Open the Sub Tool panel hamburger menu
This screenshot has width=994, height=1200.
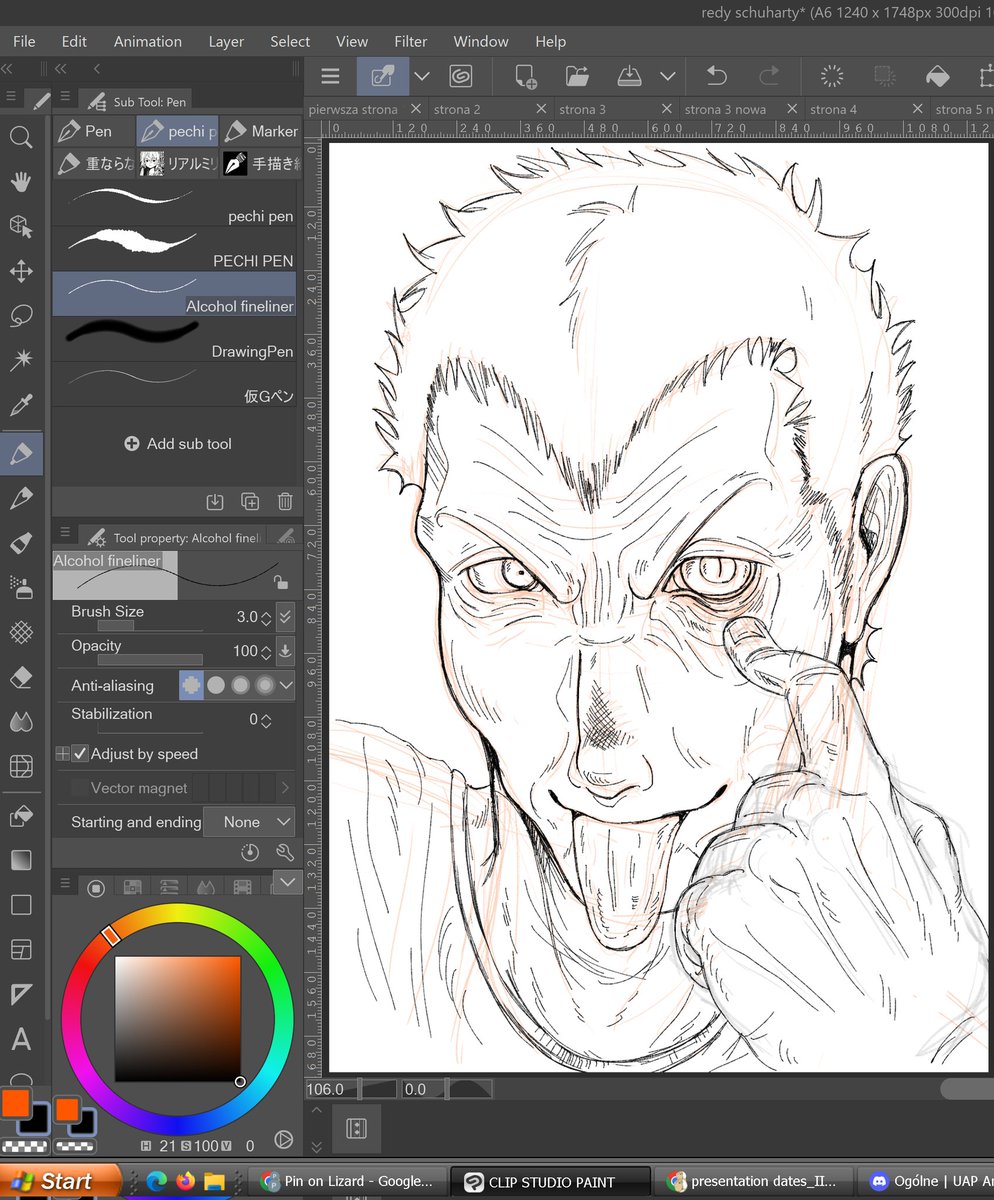[x=65, y=98]
